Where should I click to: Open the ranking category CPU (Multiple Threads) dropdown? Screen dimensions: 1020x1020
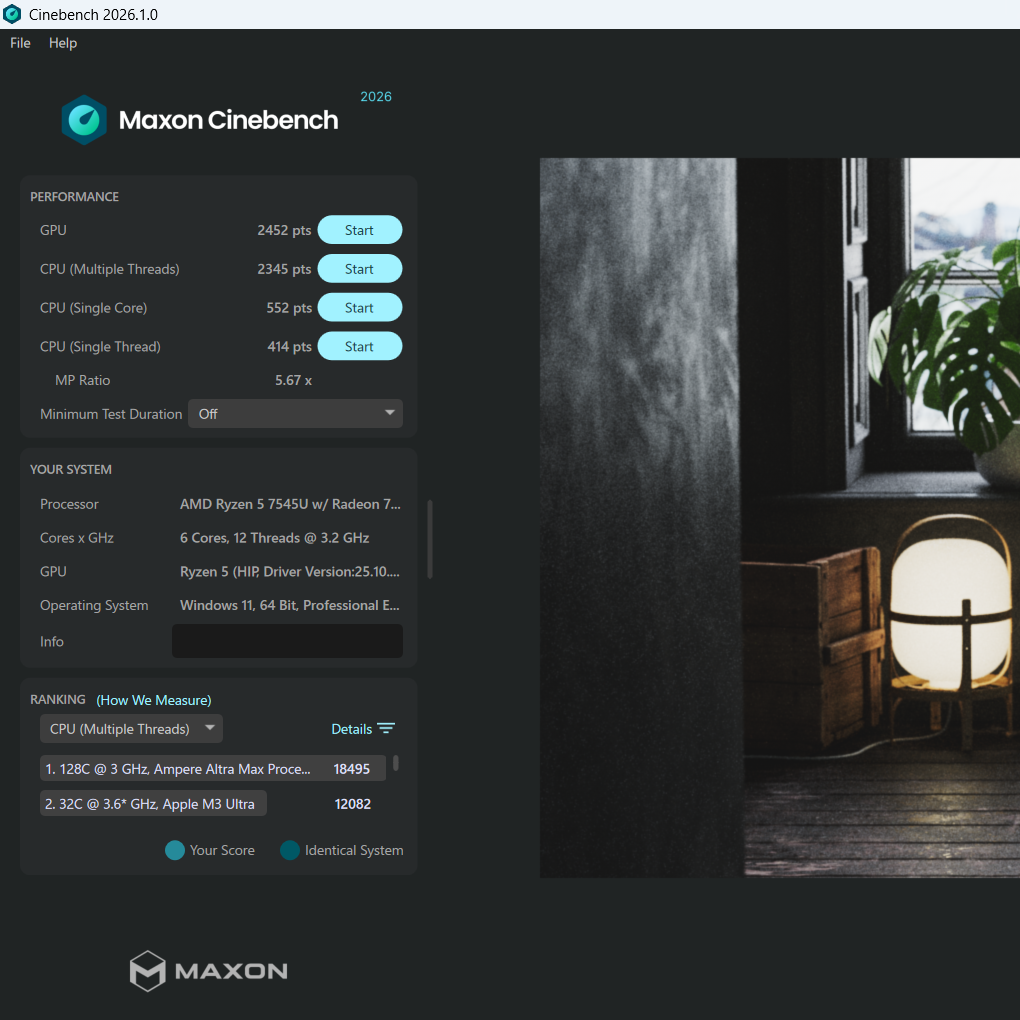[x=131, y=729]
